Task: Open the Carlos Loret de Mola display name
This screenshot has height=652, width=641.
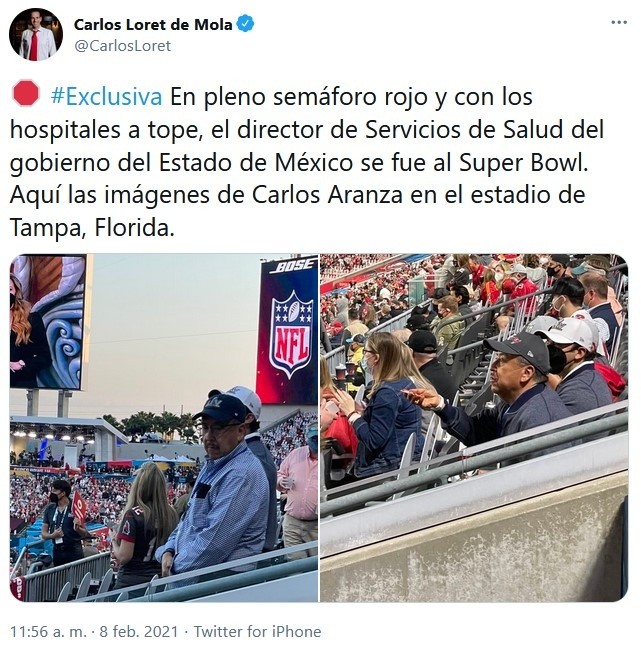Action: 153,25
